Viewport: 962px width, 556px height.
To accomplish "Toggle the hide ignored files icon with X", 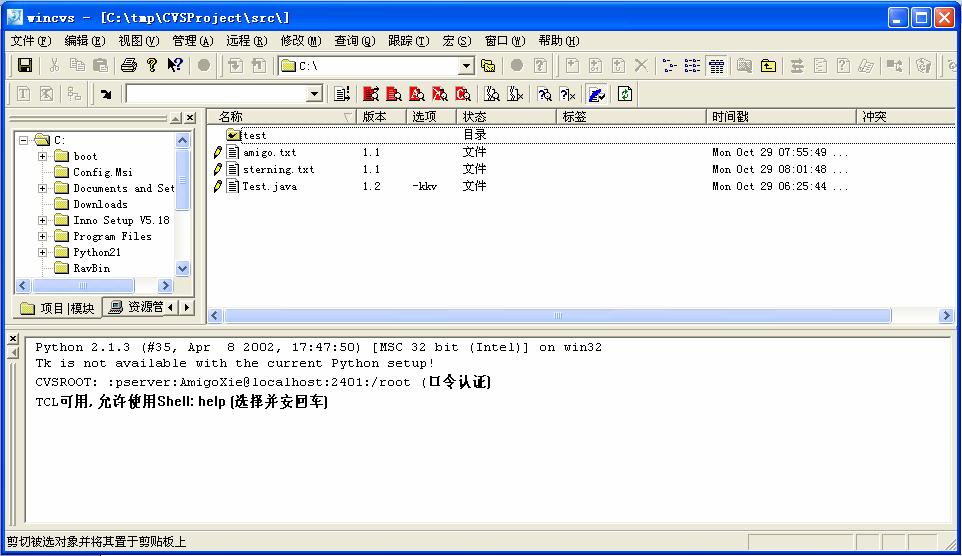I will point(515,94).
